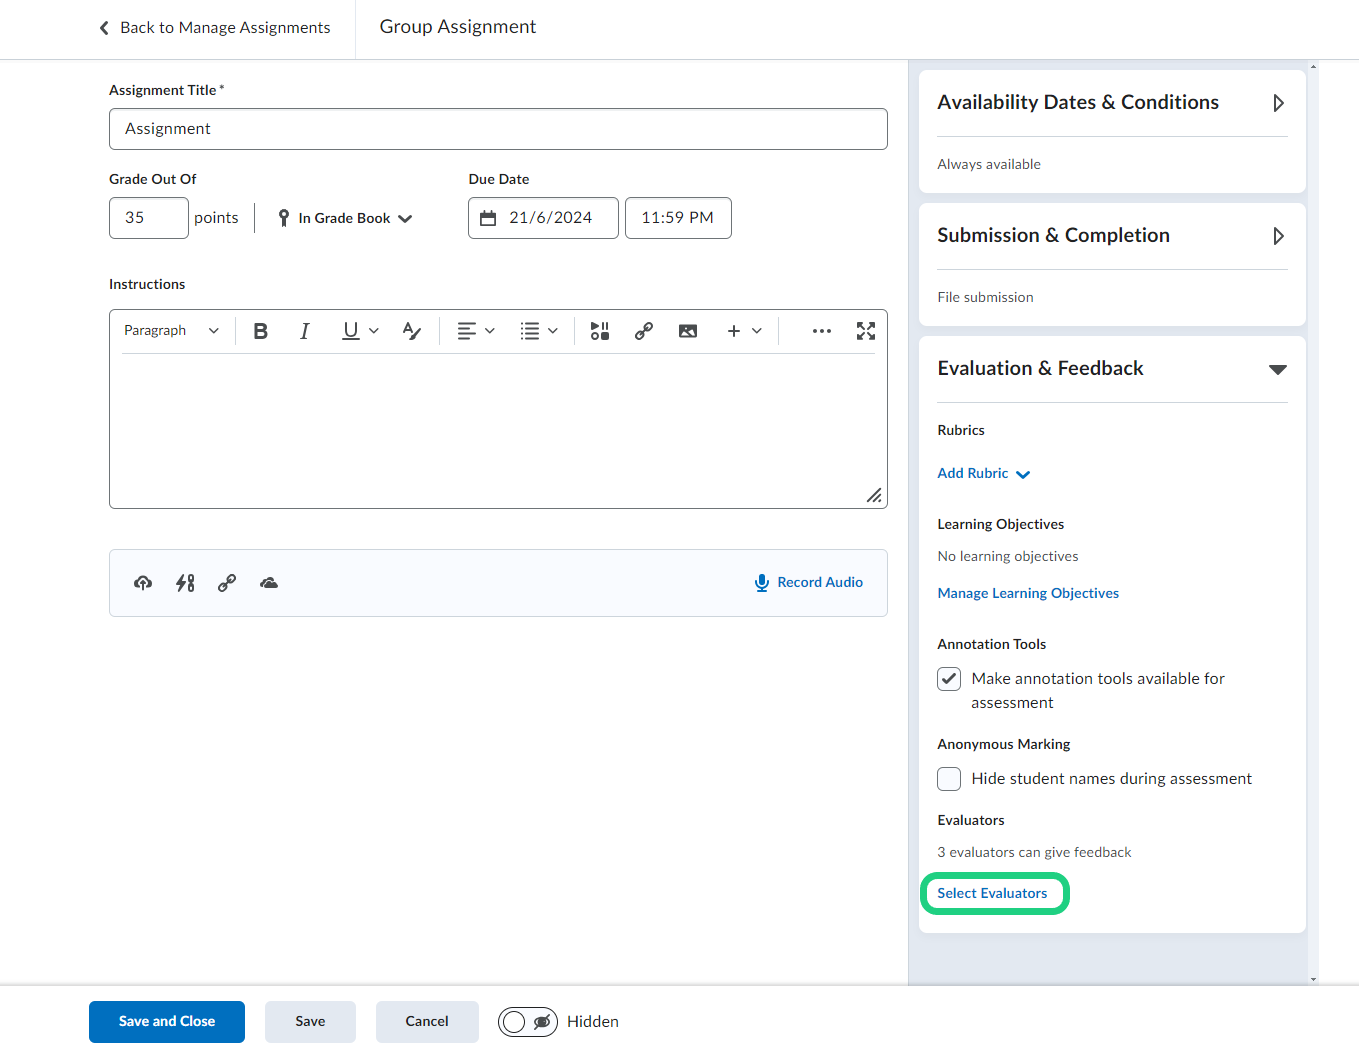Image resolution: width=1359 pixels, height=1048 pixels.
Task: Show more editor actions ellipsis
Action: [822, 331]
